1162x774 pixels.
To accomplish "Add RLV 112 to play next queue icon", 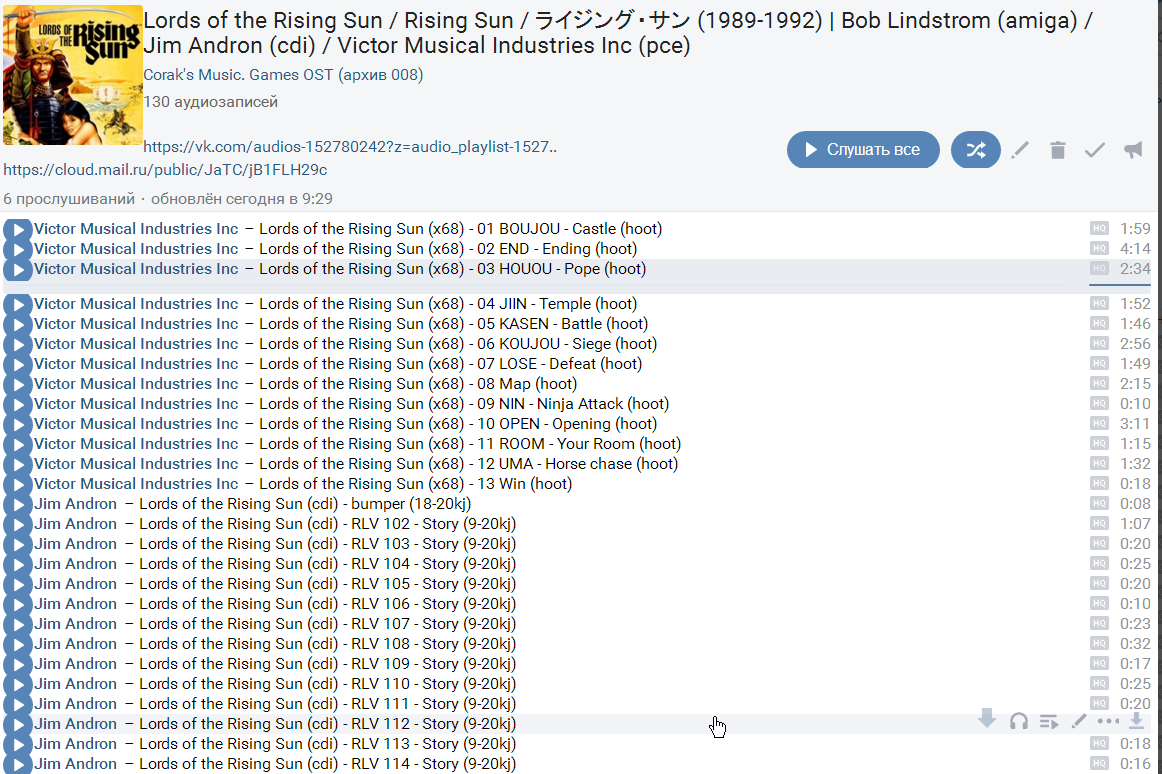I will click(1049, 721).
